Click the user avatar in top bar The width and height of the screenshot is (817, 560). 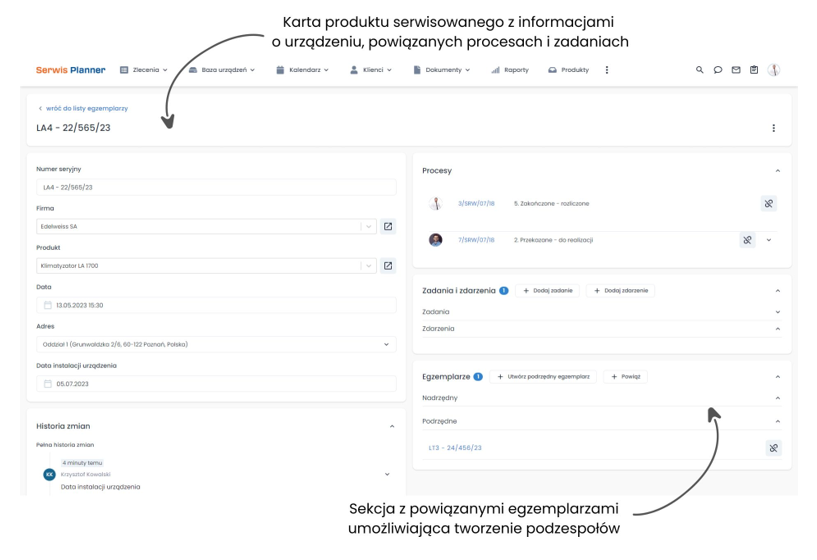point(774,70)
